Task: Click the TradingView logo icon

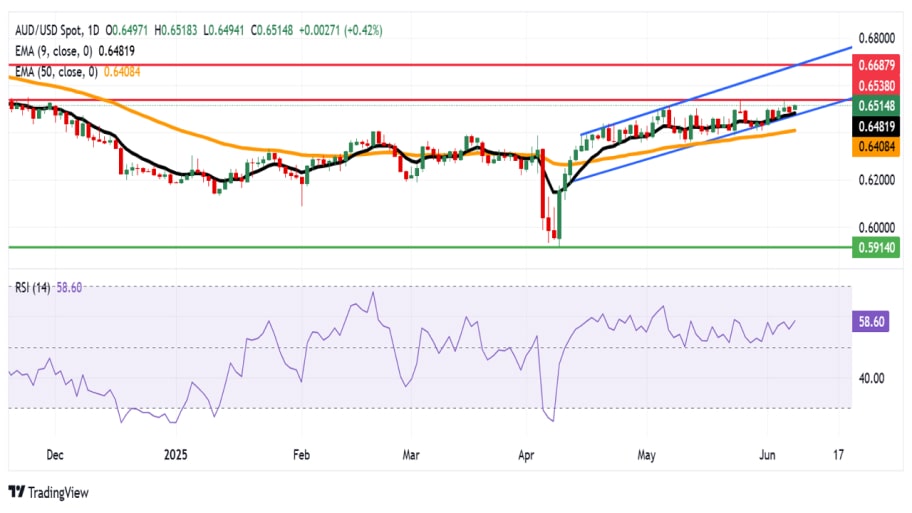Action: (17, 492)
